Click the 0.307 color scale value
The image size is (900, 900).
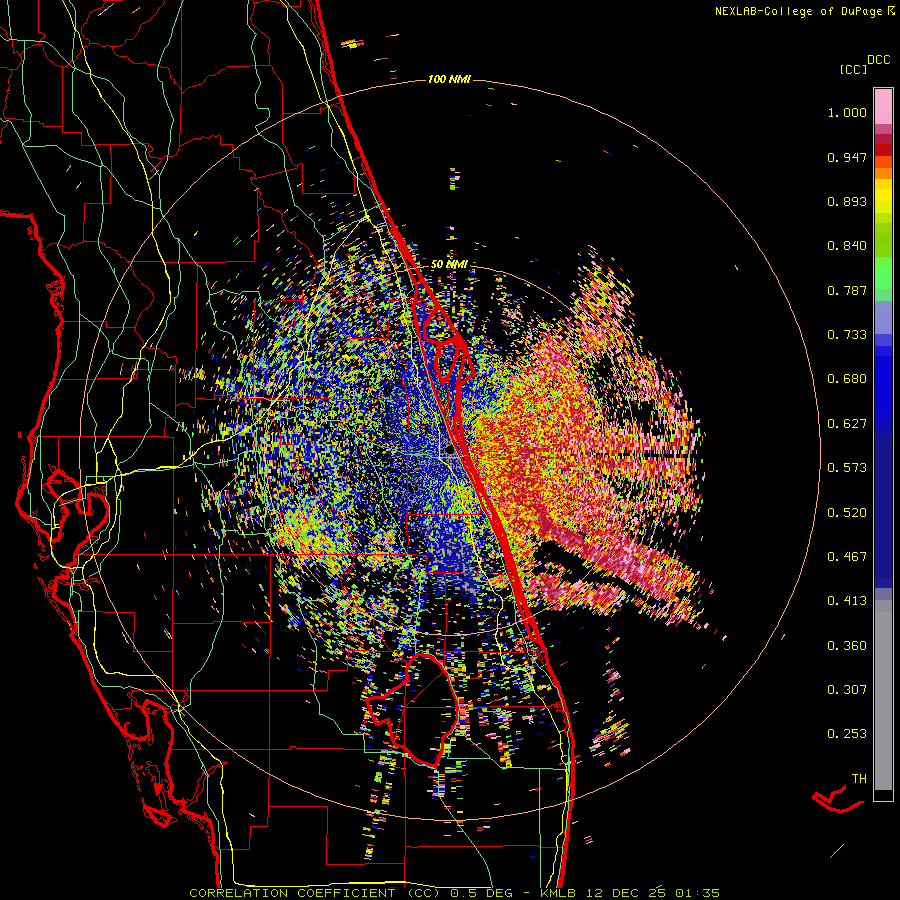coord(847,690)
